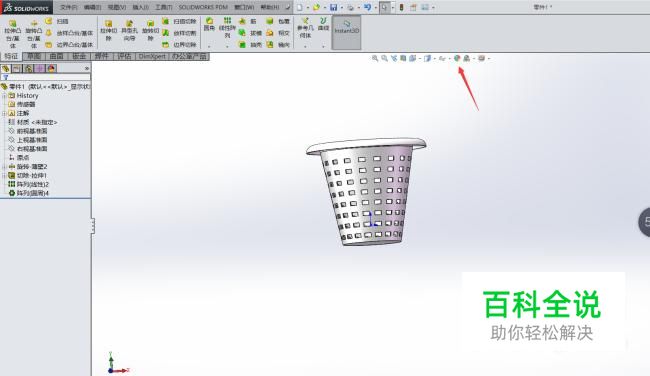Viewport: 650px width, 376px height.
Task: Open the View (视图) menu
Action: pyautogui.click(x=116, y=7)
